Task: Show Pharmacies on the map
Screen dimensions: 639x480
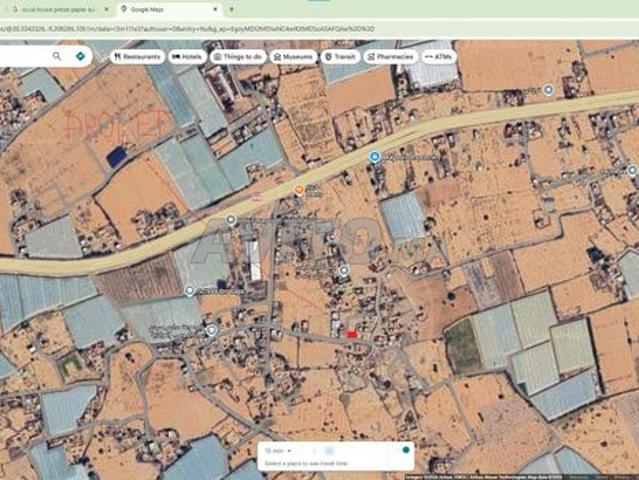Action: tap(390, 58)
